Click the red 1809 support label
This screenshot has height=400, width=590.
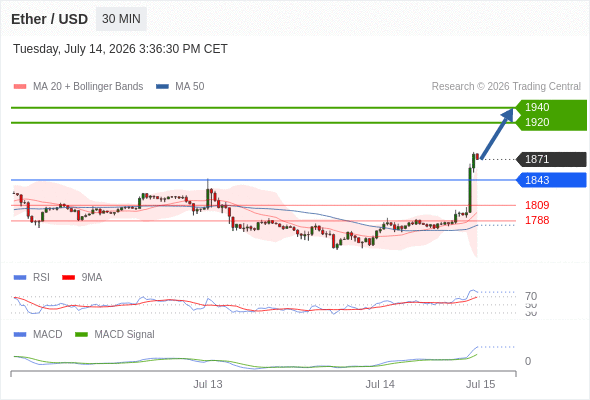tap(537, 205)
